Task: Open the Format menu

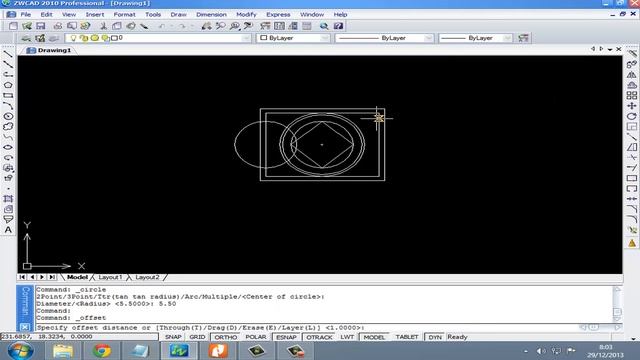Action: (124, 15)
